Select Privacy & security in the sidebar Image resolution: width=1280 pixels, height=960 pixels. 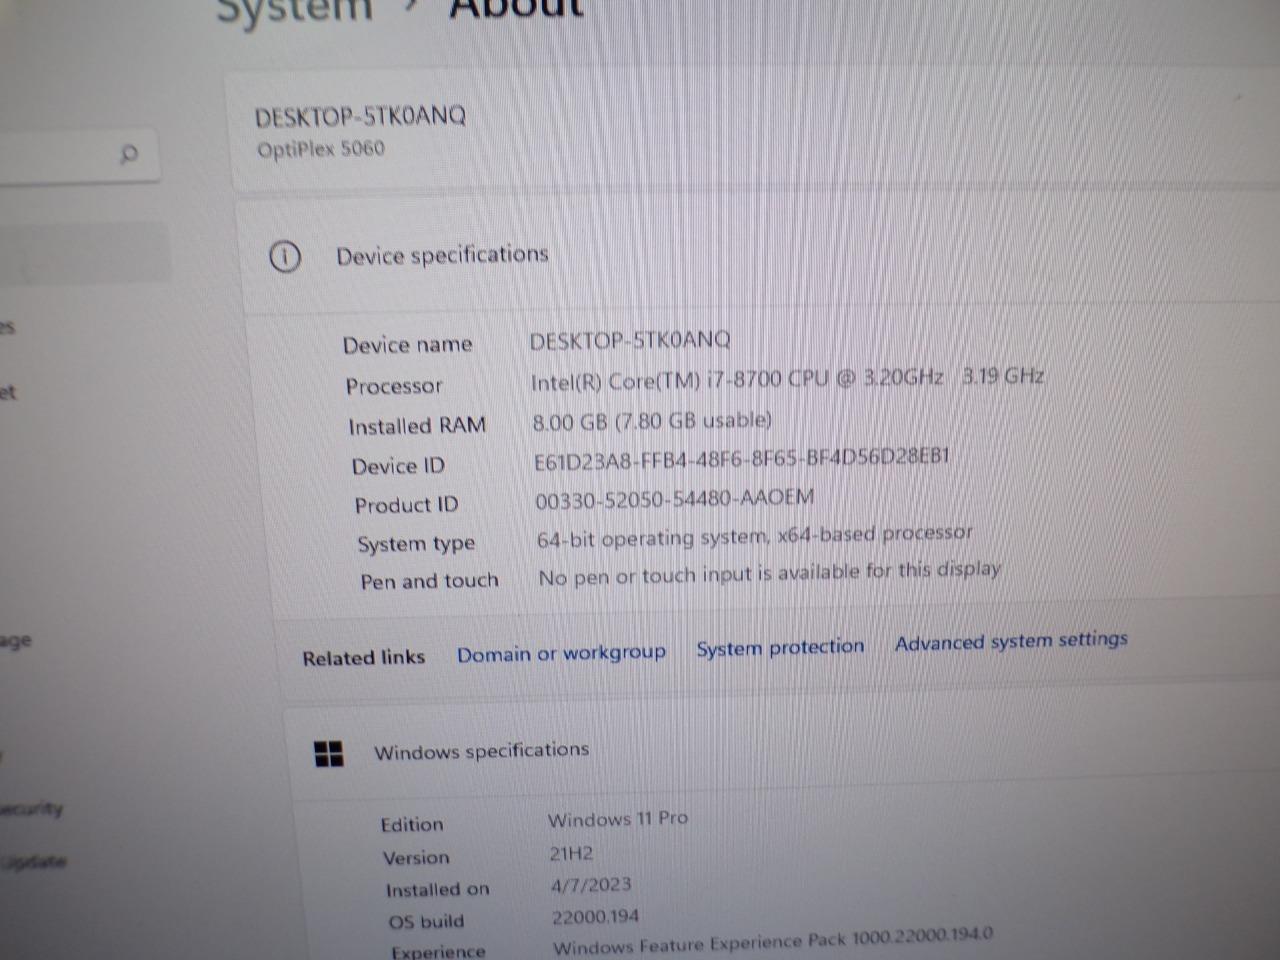tap(32, 808)
